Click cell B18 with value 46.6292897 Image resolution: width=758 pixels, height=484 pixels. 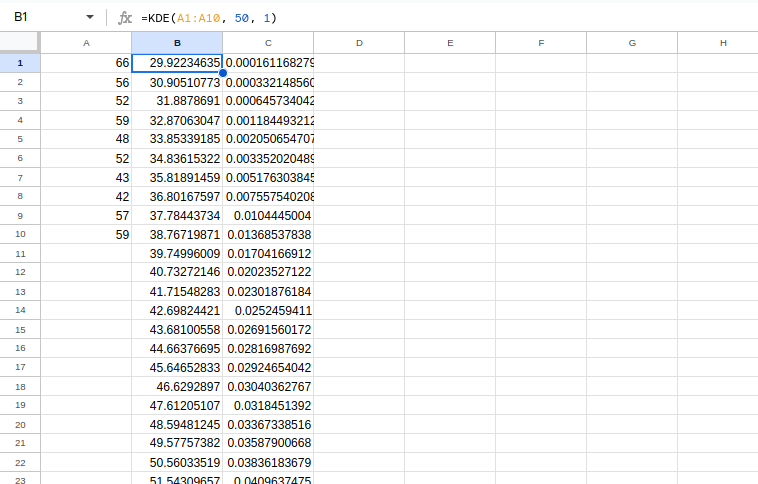click(x=177, y=386)
